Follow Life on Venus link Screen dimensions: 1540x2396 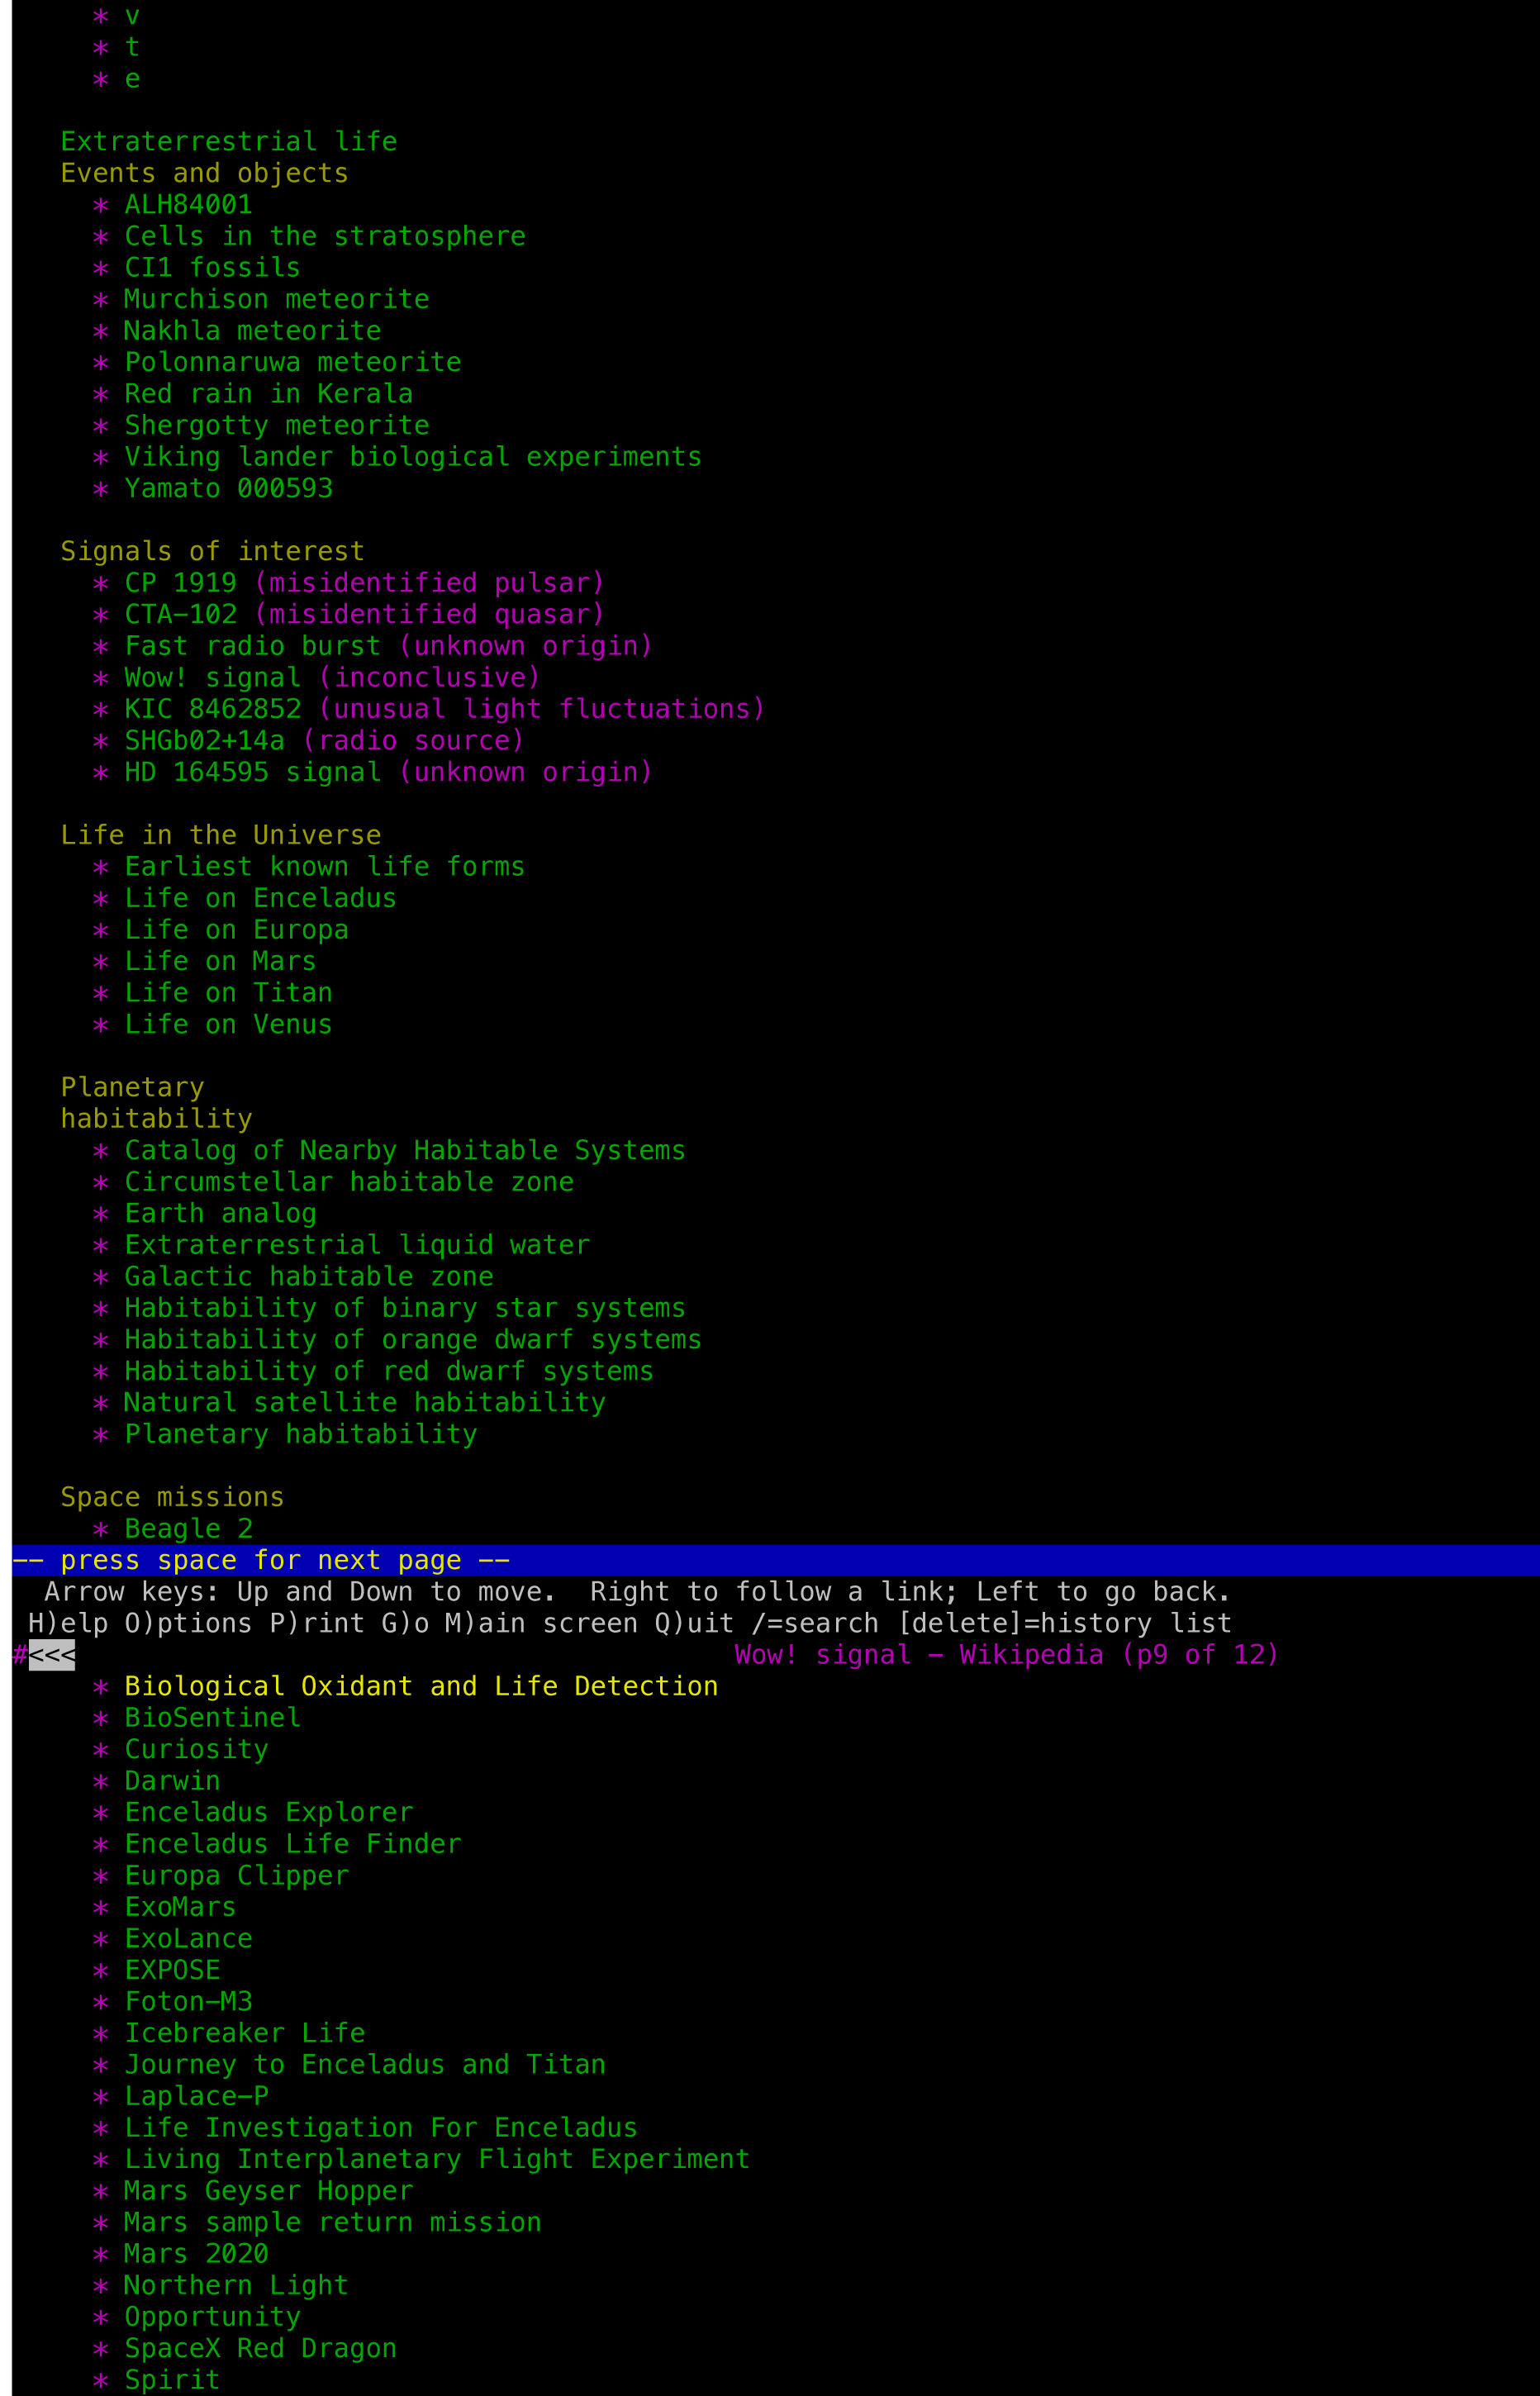229,1024
